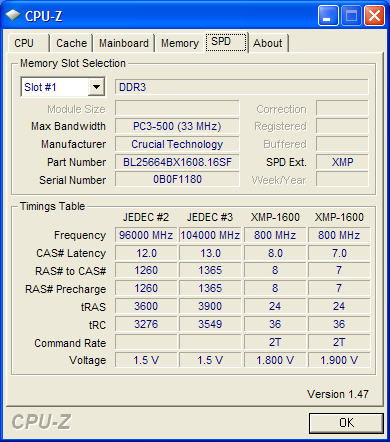Screen dimensions: 390x442
Task: Click the OK button
Action: pyautogui.click(x=346, y=423)
